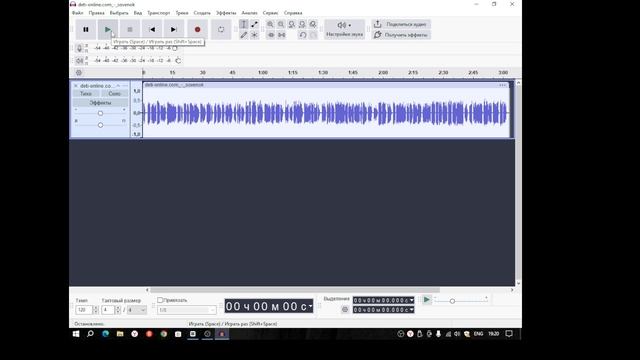Skip to the end of the track
The height and width of the screenshot is (360, 640).
173,29
